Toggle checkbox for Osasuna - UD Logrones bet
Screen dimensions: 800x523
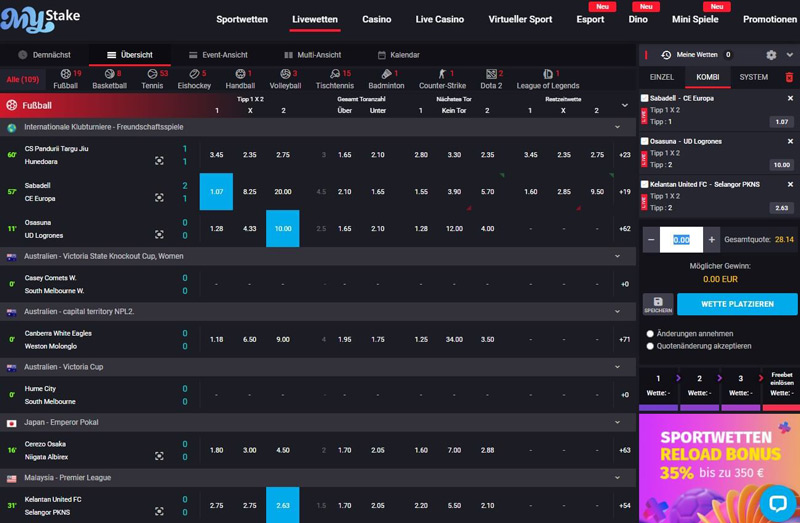pyautogui.click(x=644, y=141)
